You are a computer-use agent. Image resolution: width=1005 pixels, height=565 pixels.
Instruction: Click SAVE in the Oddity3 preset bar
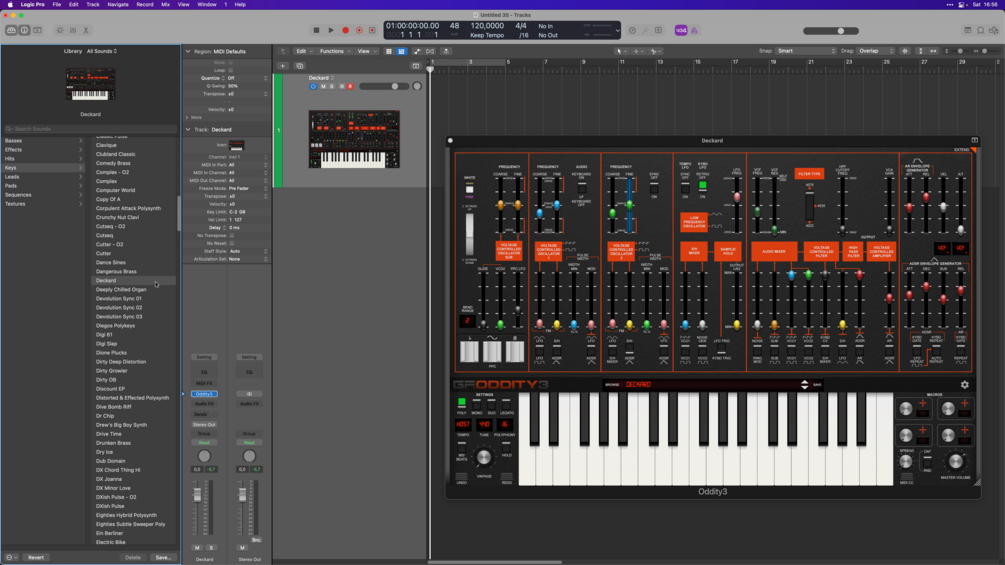coord(817,385)
